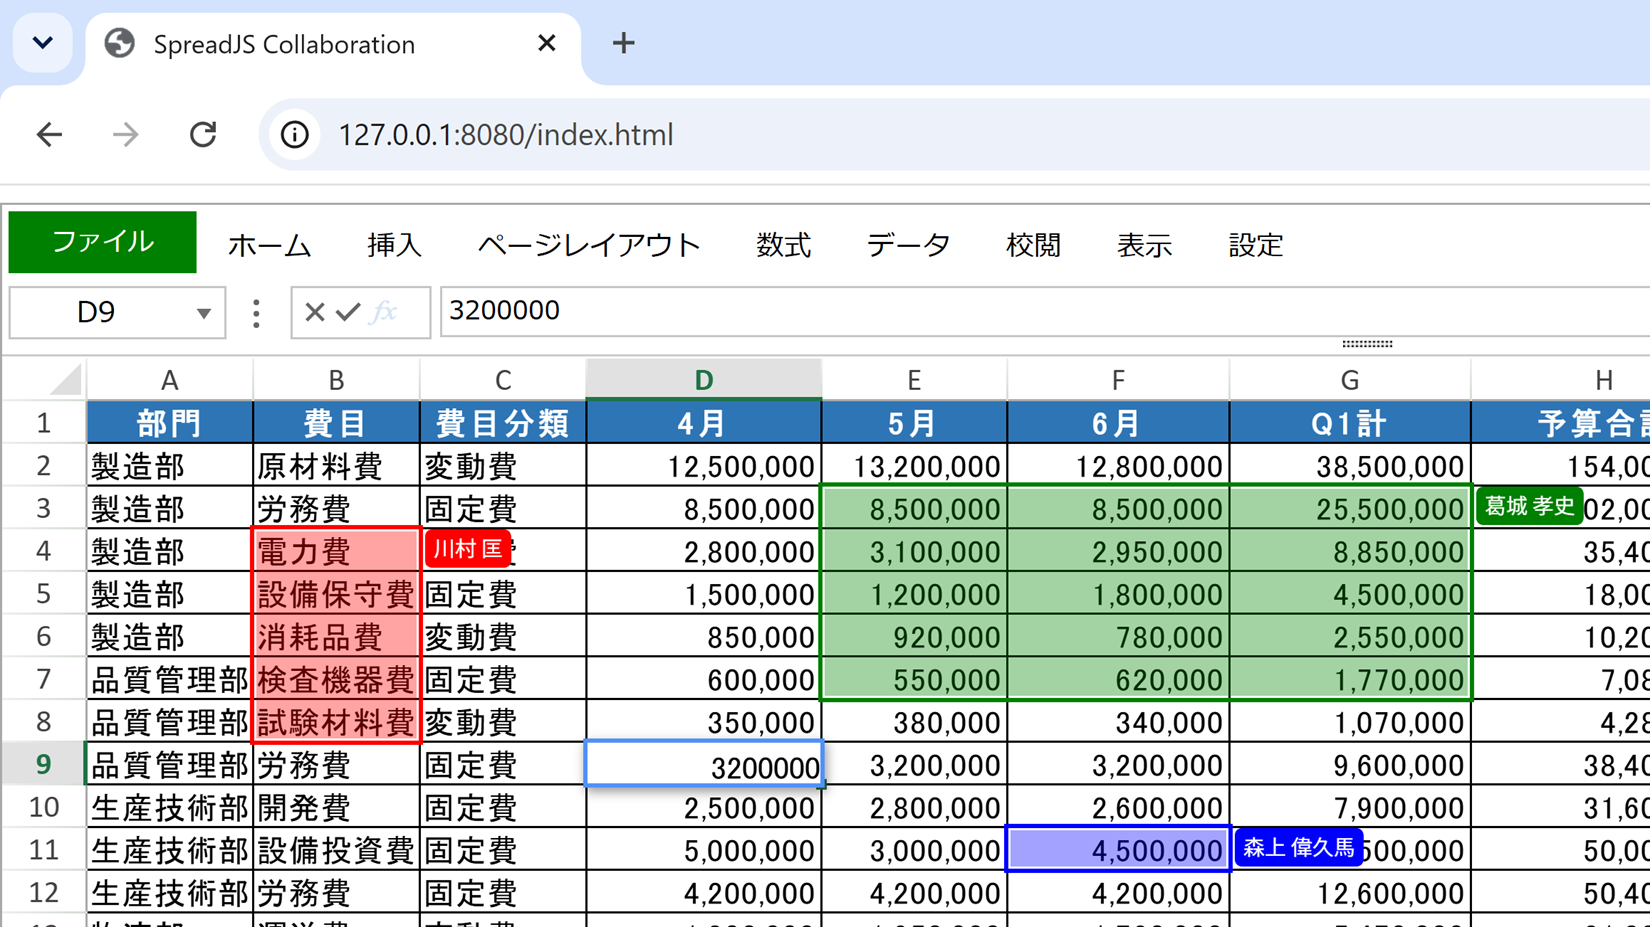The width and height of the screenshot is (1650, 927).
Task: Click the cell containing 原材料費
Action: (x=336, y=466)
